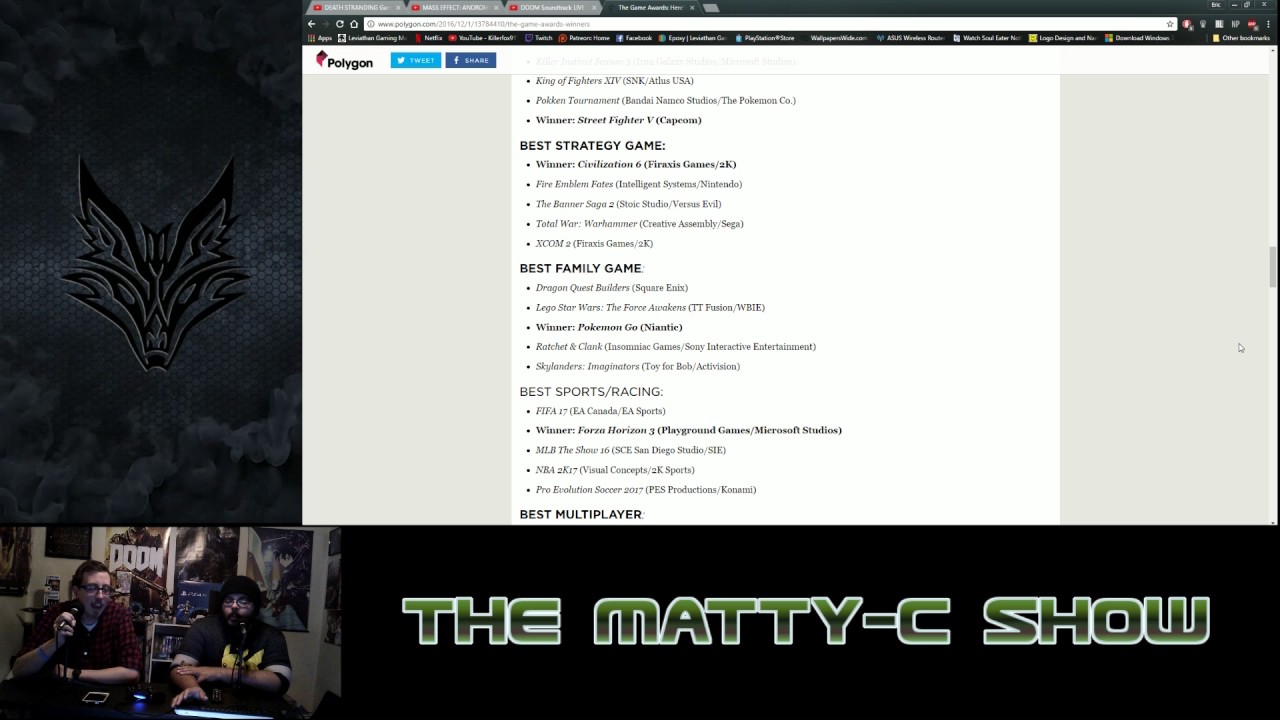Screen dimensions: 1280x720
Task: Open the Epoxy | Leviathan bookmark
Action: pos(693,38)
